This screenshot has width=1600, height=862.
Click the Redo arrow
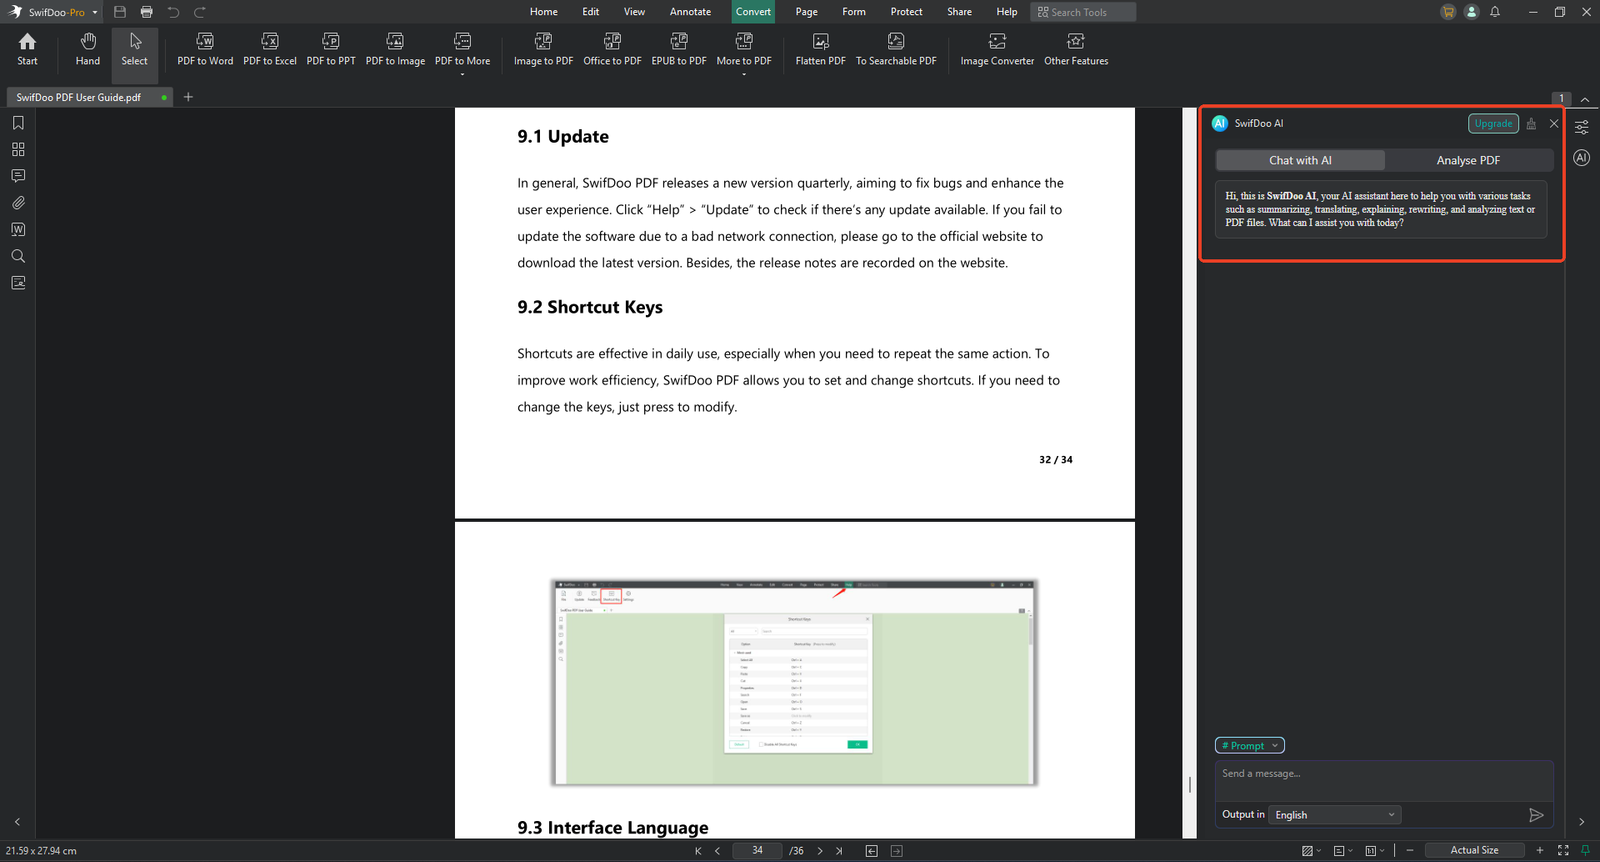coord(200,12)
